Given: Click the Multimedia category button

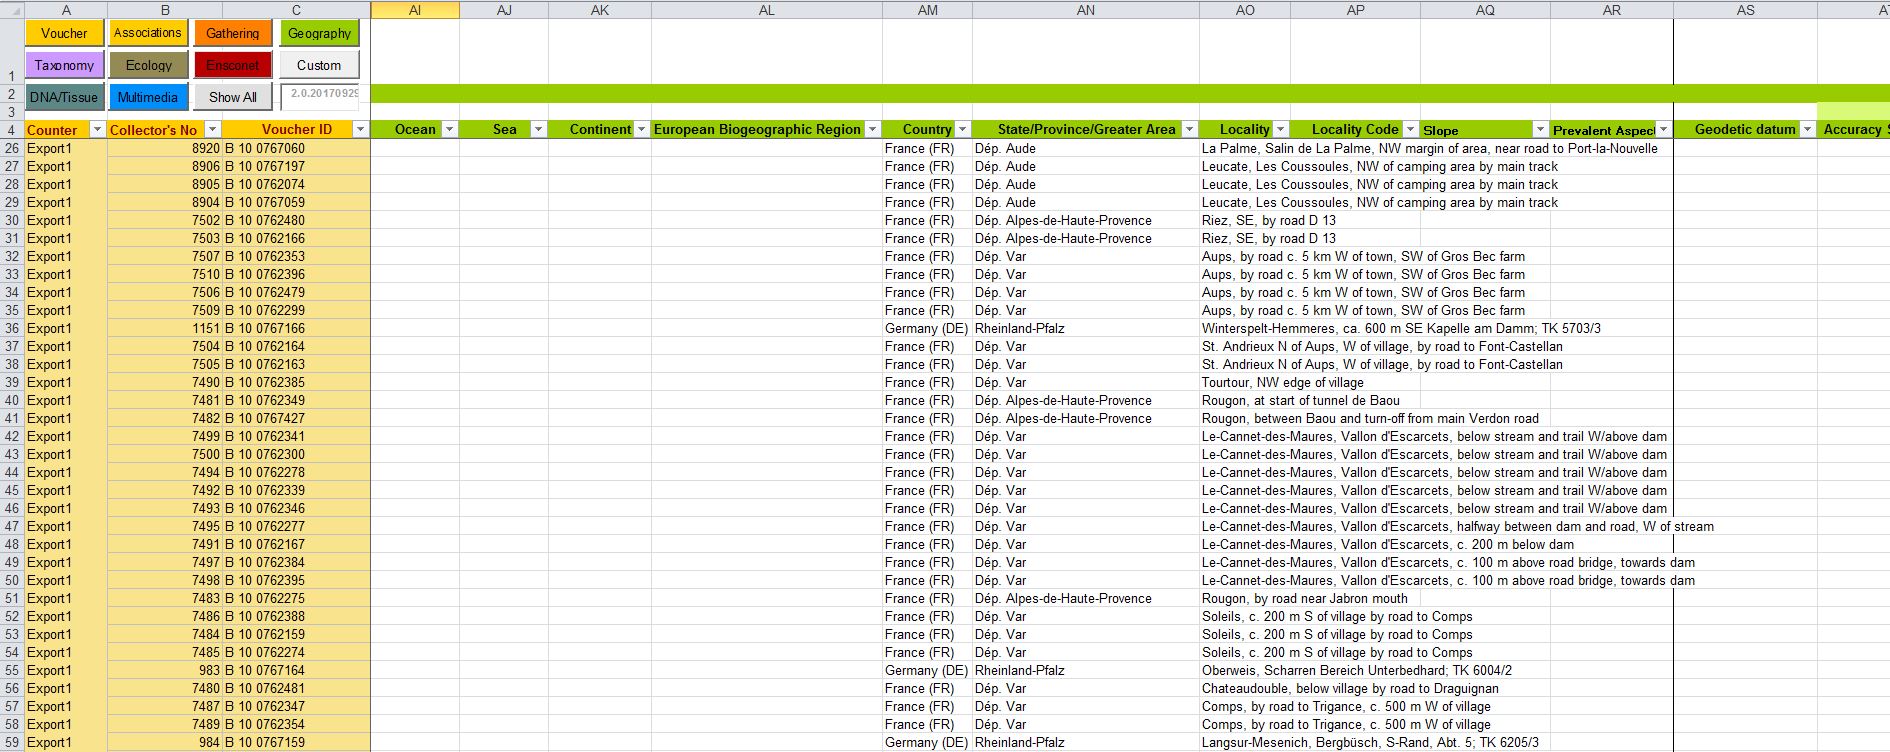Looking at the screenshot, I should click(x=148, y=97).
